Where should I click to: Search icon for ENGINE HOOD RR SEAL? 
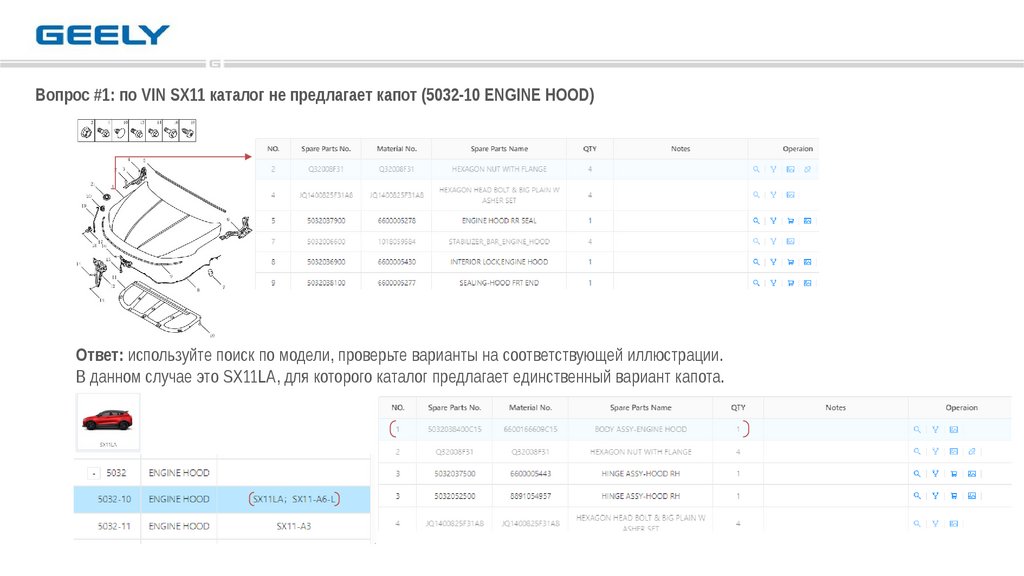pos(756,221)
